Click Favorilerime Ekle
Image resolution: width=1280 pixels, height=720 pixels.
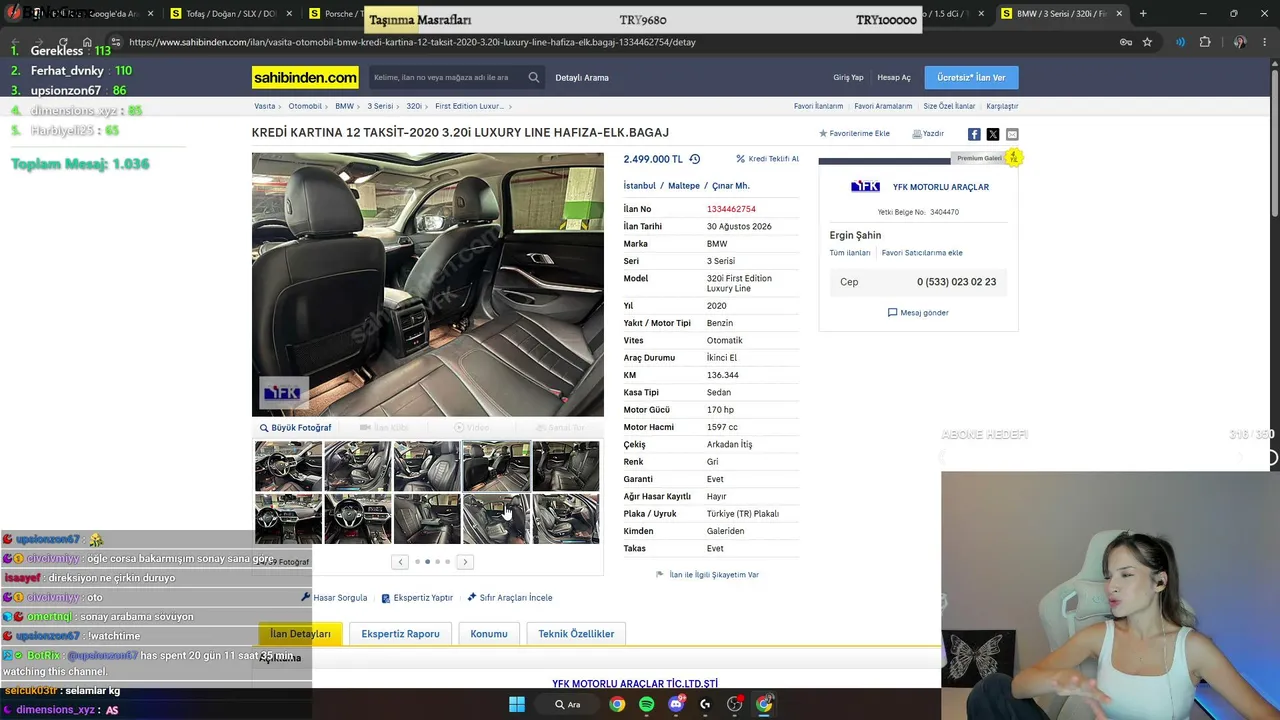coord(854,133)
